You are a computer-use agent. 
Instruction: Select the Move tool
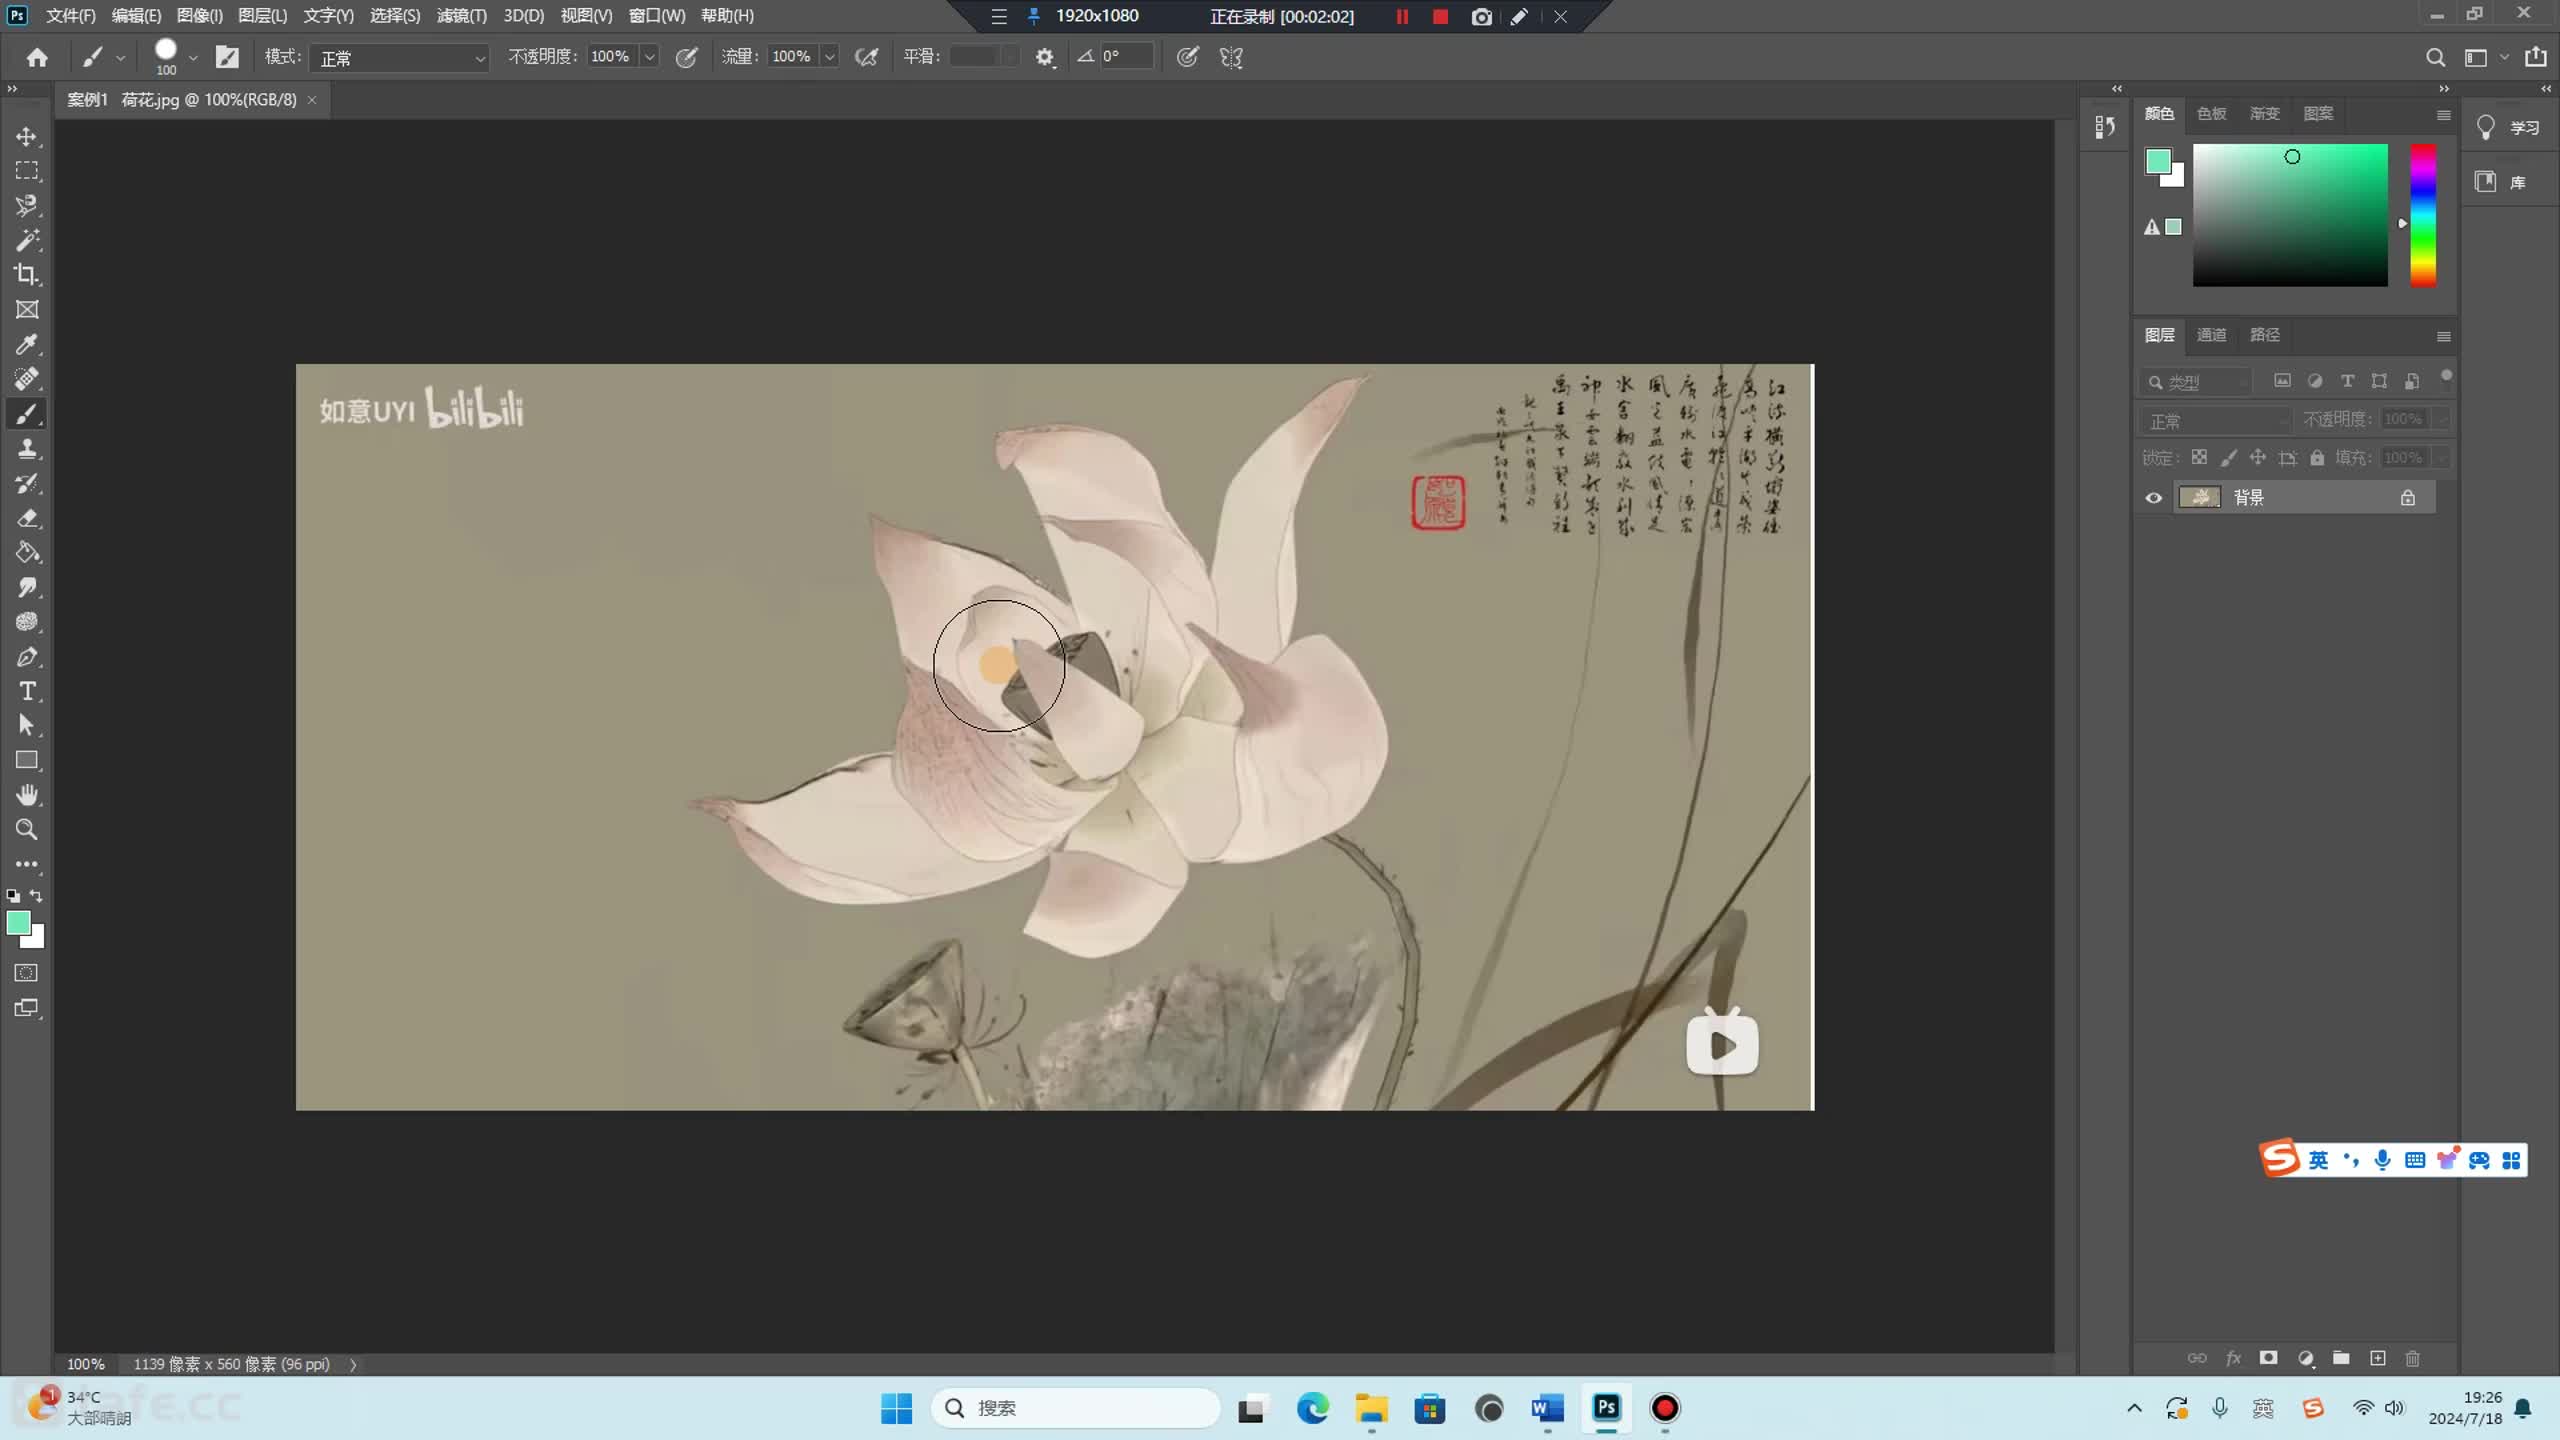(x=27, y=136)
